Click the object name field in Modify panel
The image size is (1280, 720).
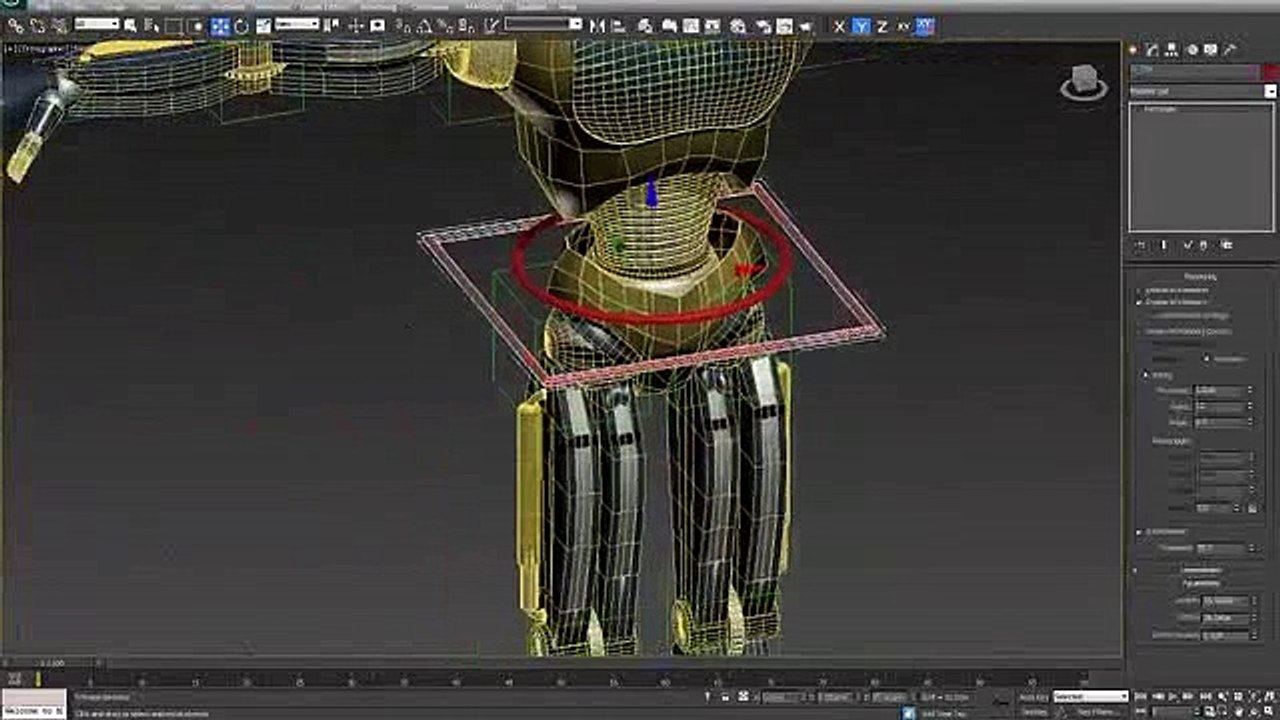(x=1194, y=71)
